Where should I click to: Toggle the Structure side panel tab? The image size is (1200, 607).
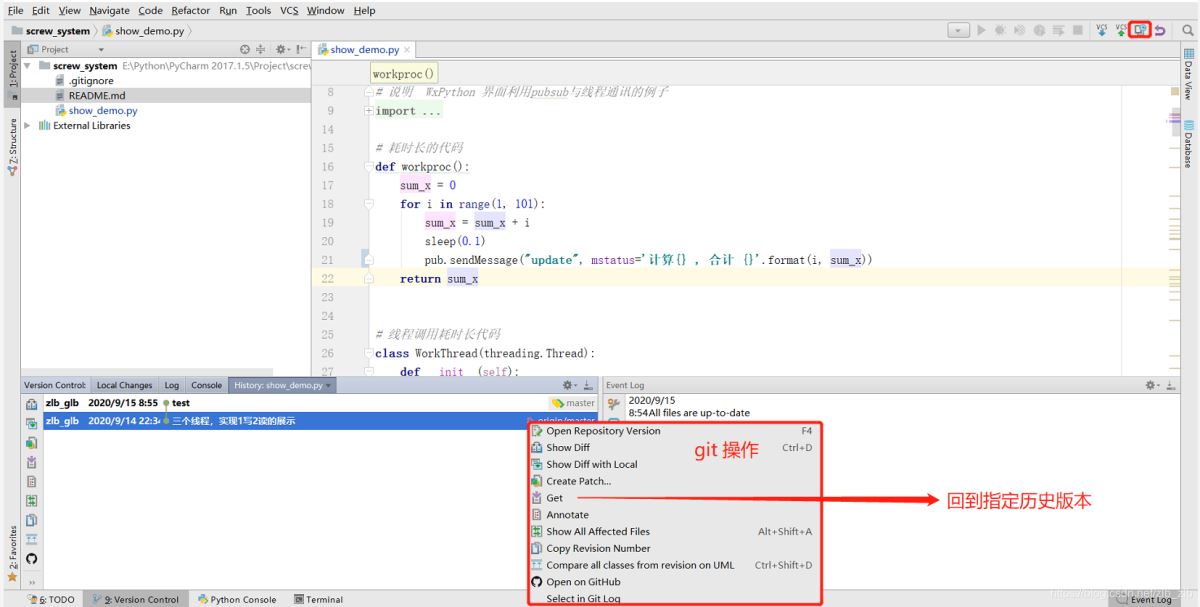(x=12, y=148)
